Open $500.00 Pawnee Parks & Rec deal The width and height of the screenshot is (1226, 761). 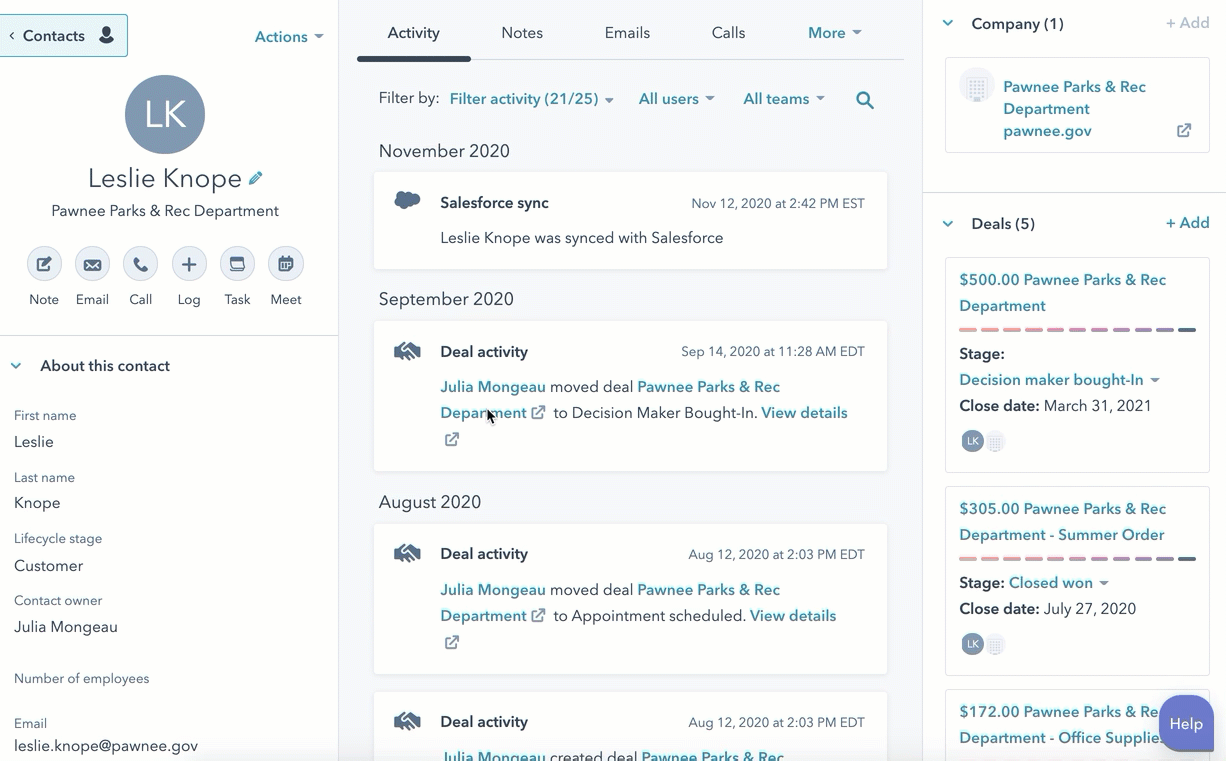click(x=1062, y=293)
